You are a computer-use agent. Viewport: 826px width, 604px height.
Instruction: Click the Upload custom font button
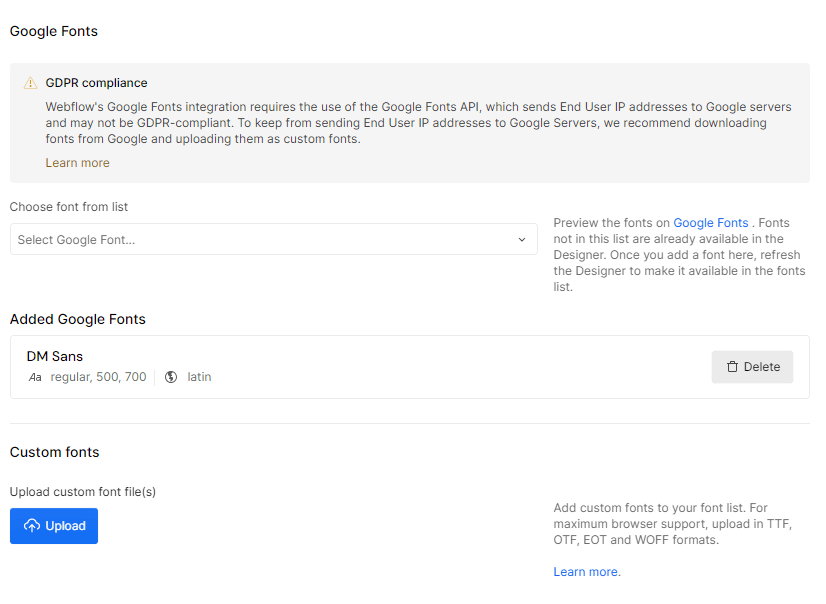point(54,526)
